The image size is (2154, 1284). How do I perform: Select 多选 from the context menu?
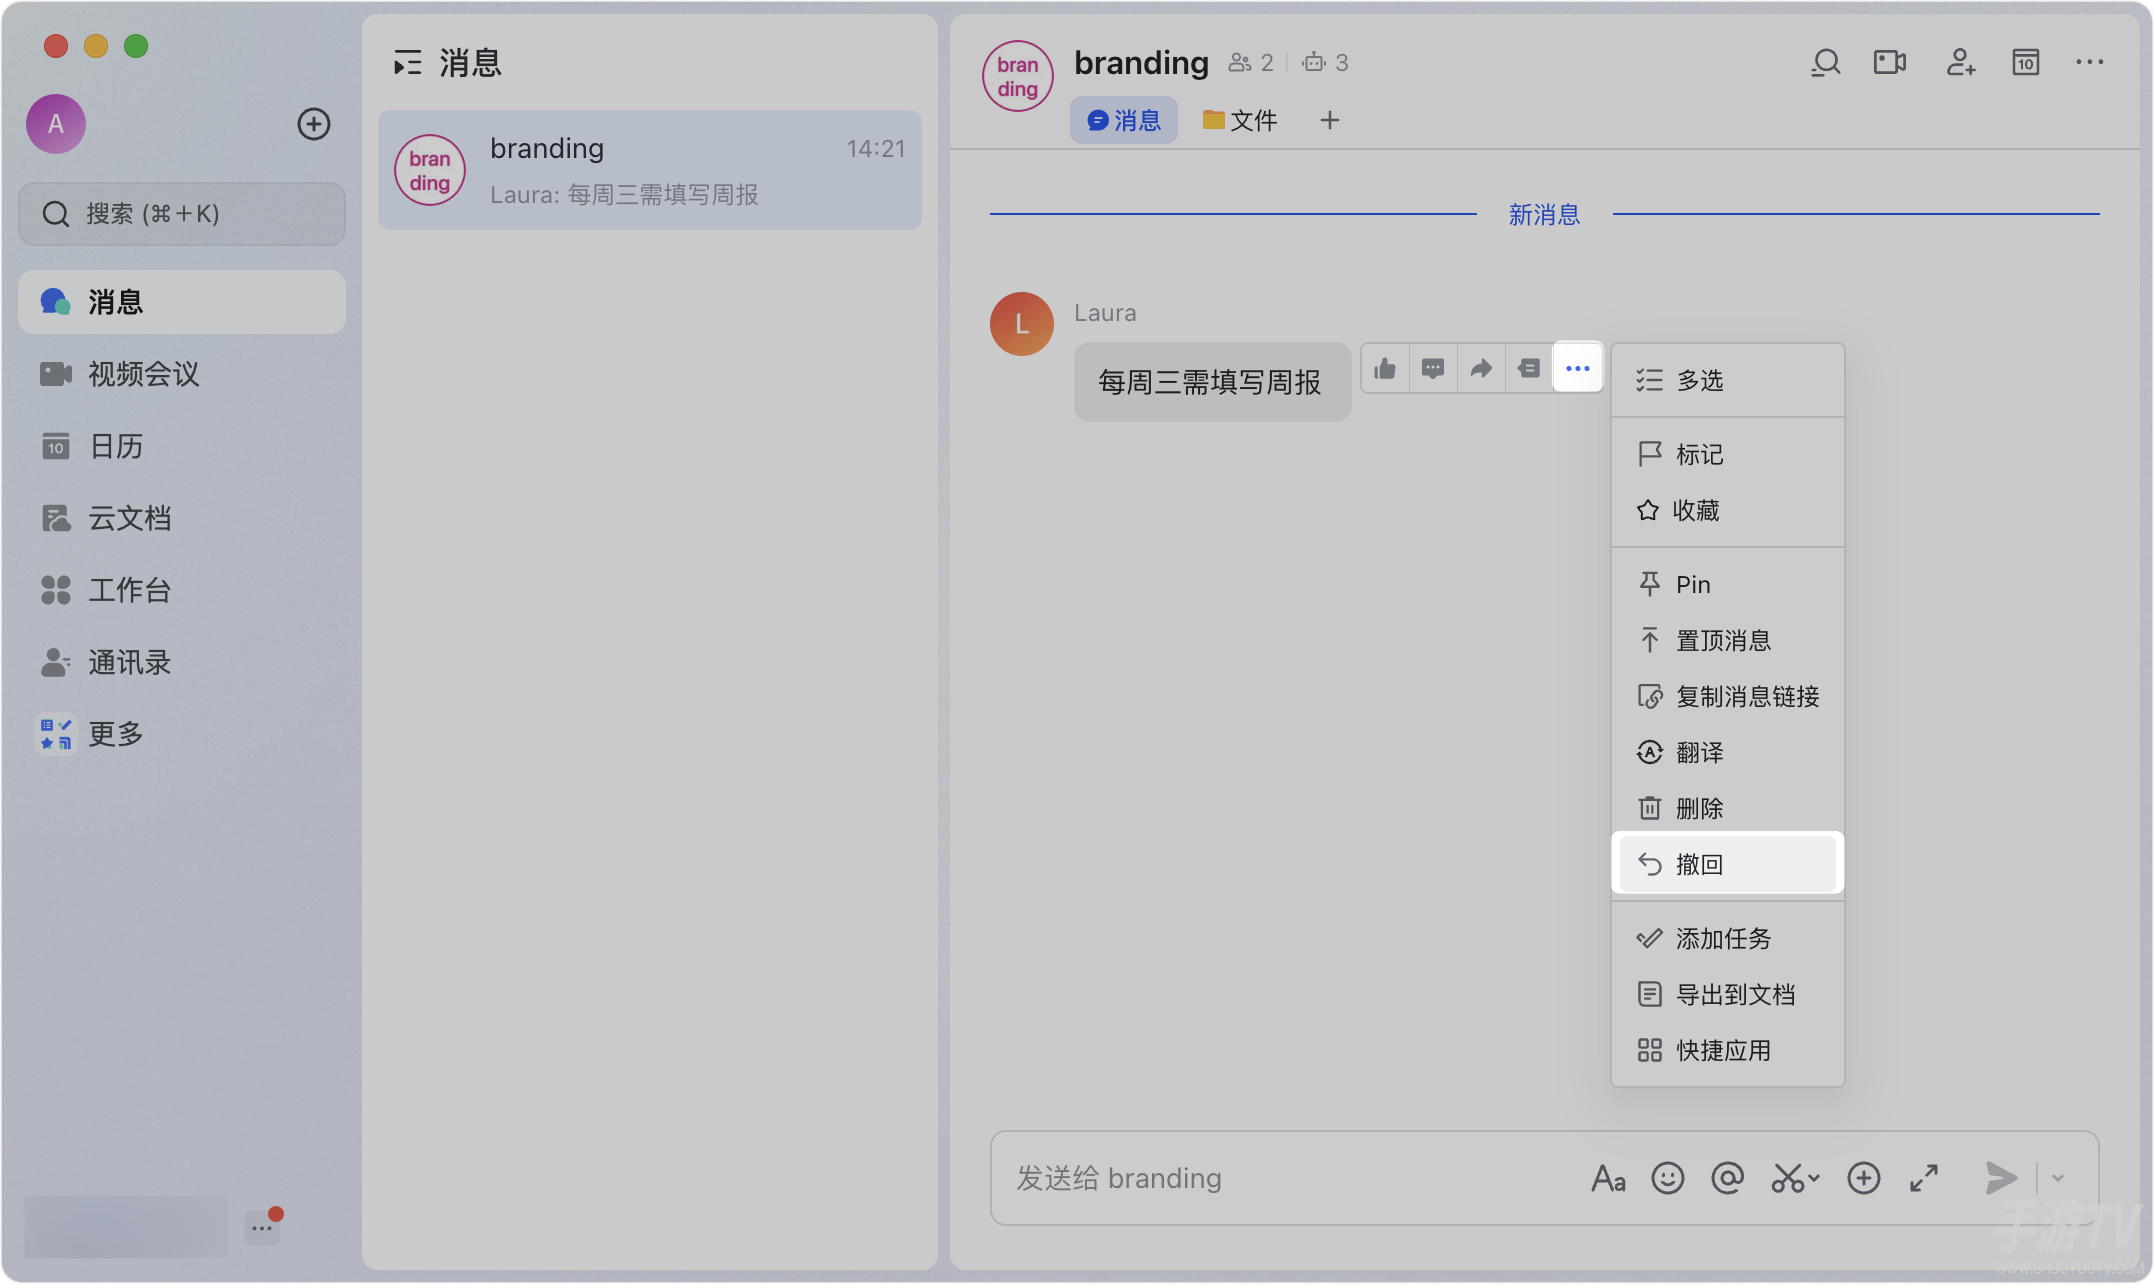click(x=1728, y=380)
